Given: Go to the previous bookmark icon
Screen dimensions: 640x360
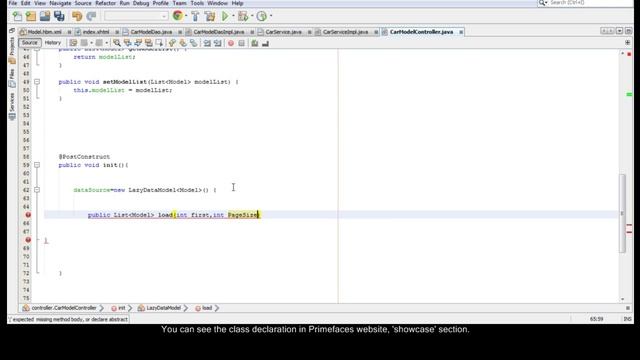Looking at the screenshot, I should (172, 43).
